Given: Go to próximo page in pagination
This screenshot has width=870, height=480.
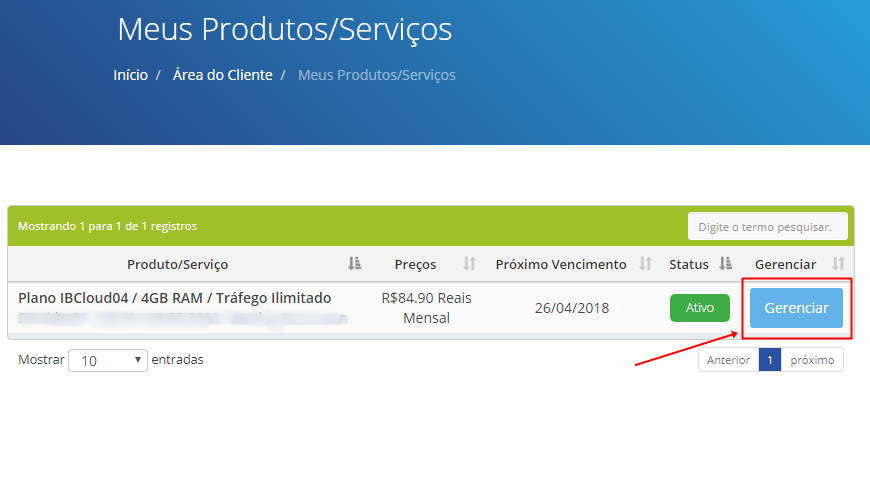Looking at the screenshot, I should (812, 360).
